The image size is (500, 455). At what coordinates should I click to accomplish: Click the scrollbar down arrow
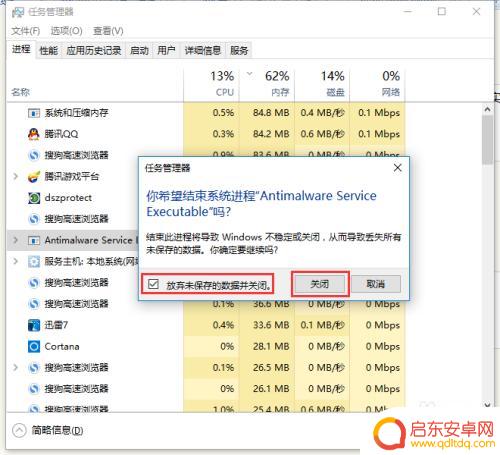click(487, 405)
